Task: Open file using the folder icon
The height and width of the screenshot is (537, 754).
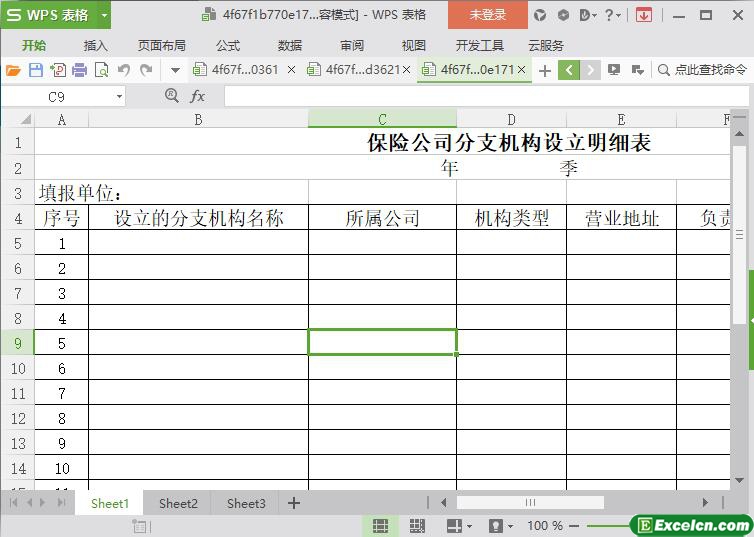Action: coord(13,70)
